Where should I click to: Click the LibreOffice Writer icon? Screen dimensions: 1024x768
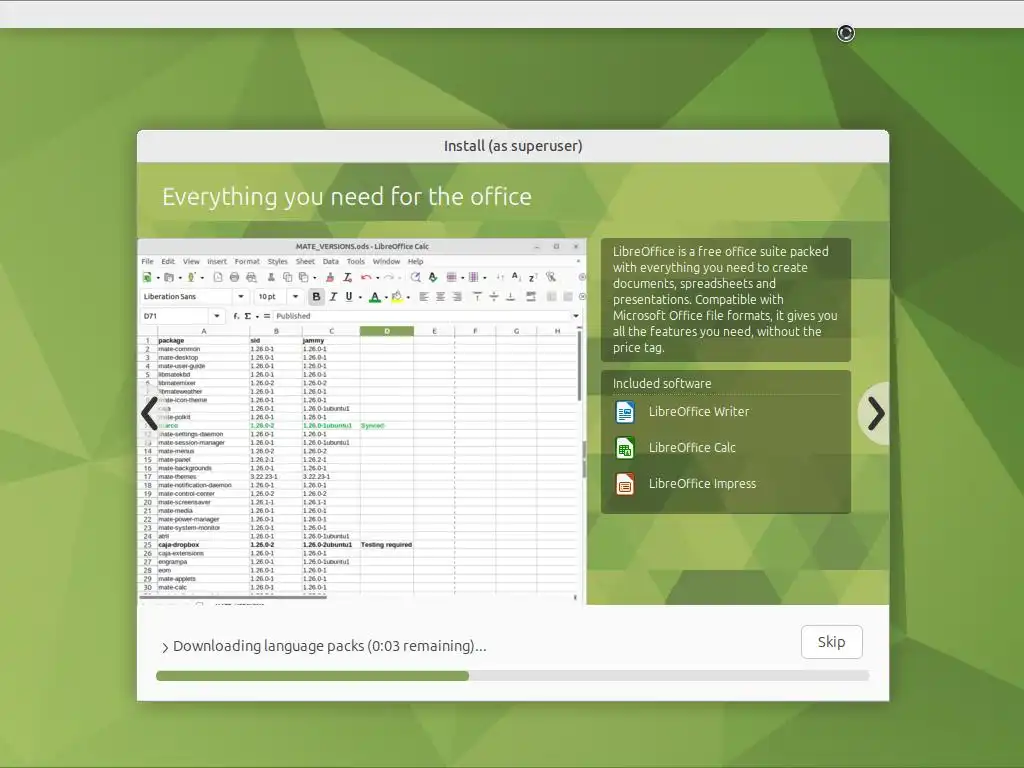(x=625, y=412)
